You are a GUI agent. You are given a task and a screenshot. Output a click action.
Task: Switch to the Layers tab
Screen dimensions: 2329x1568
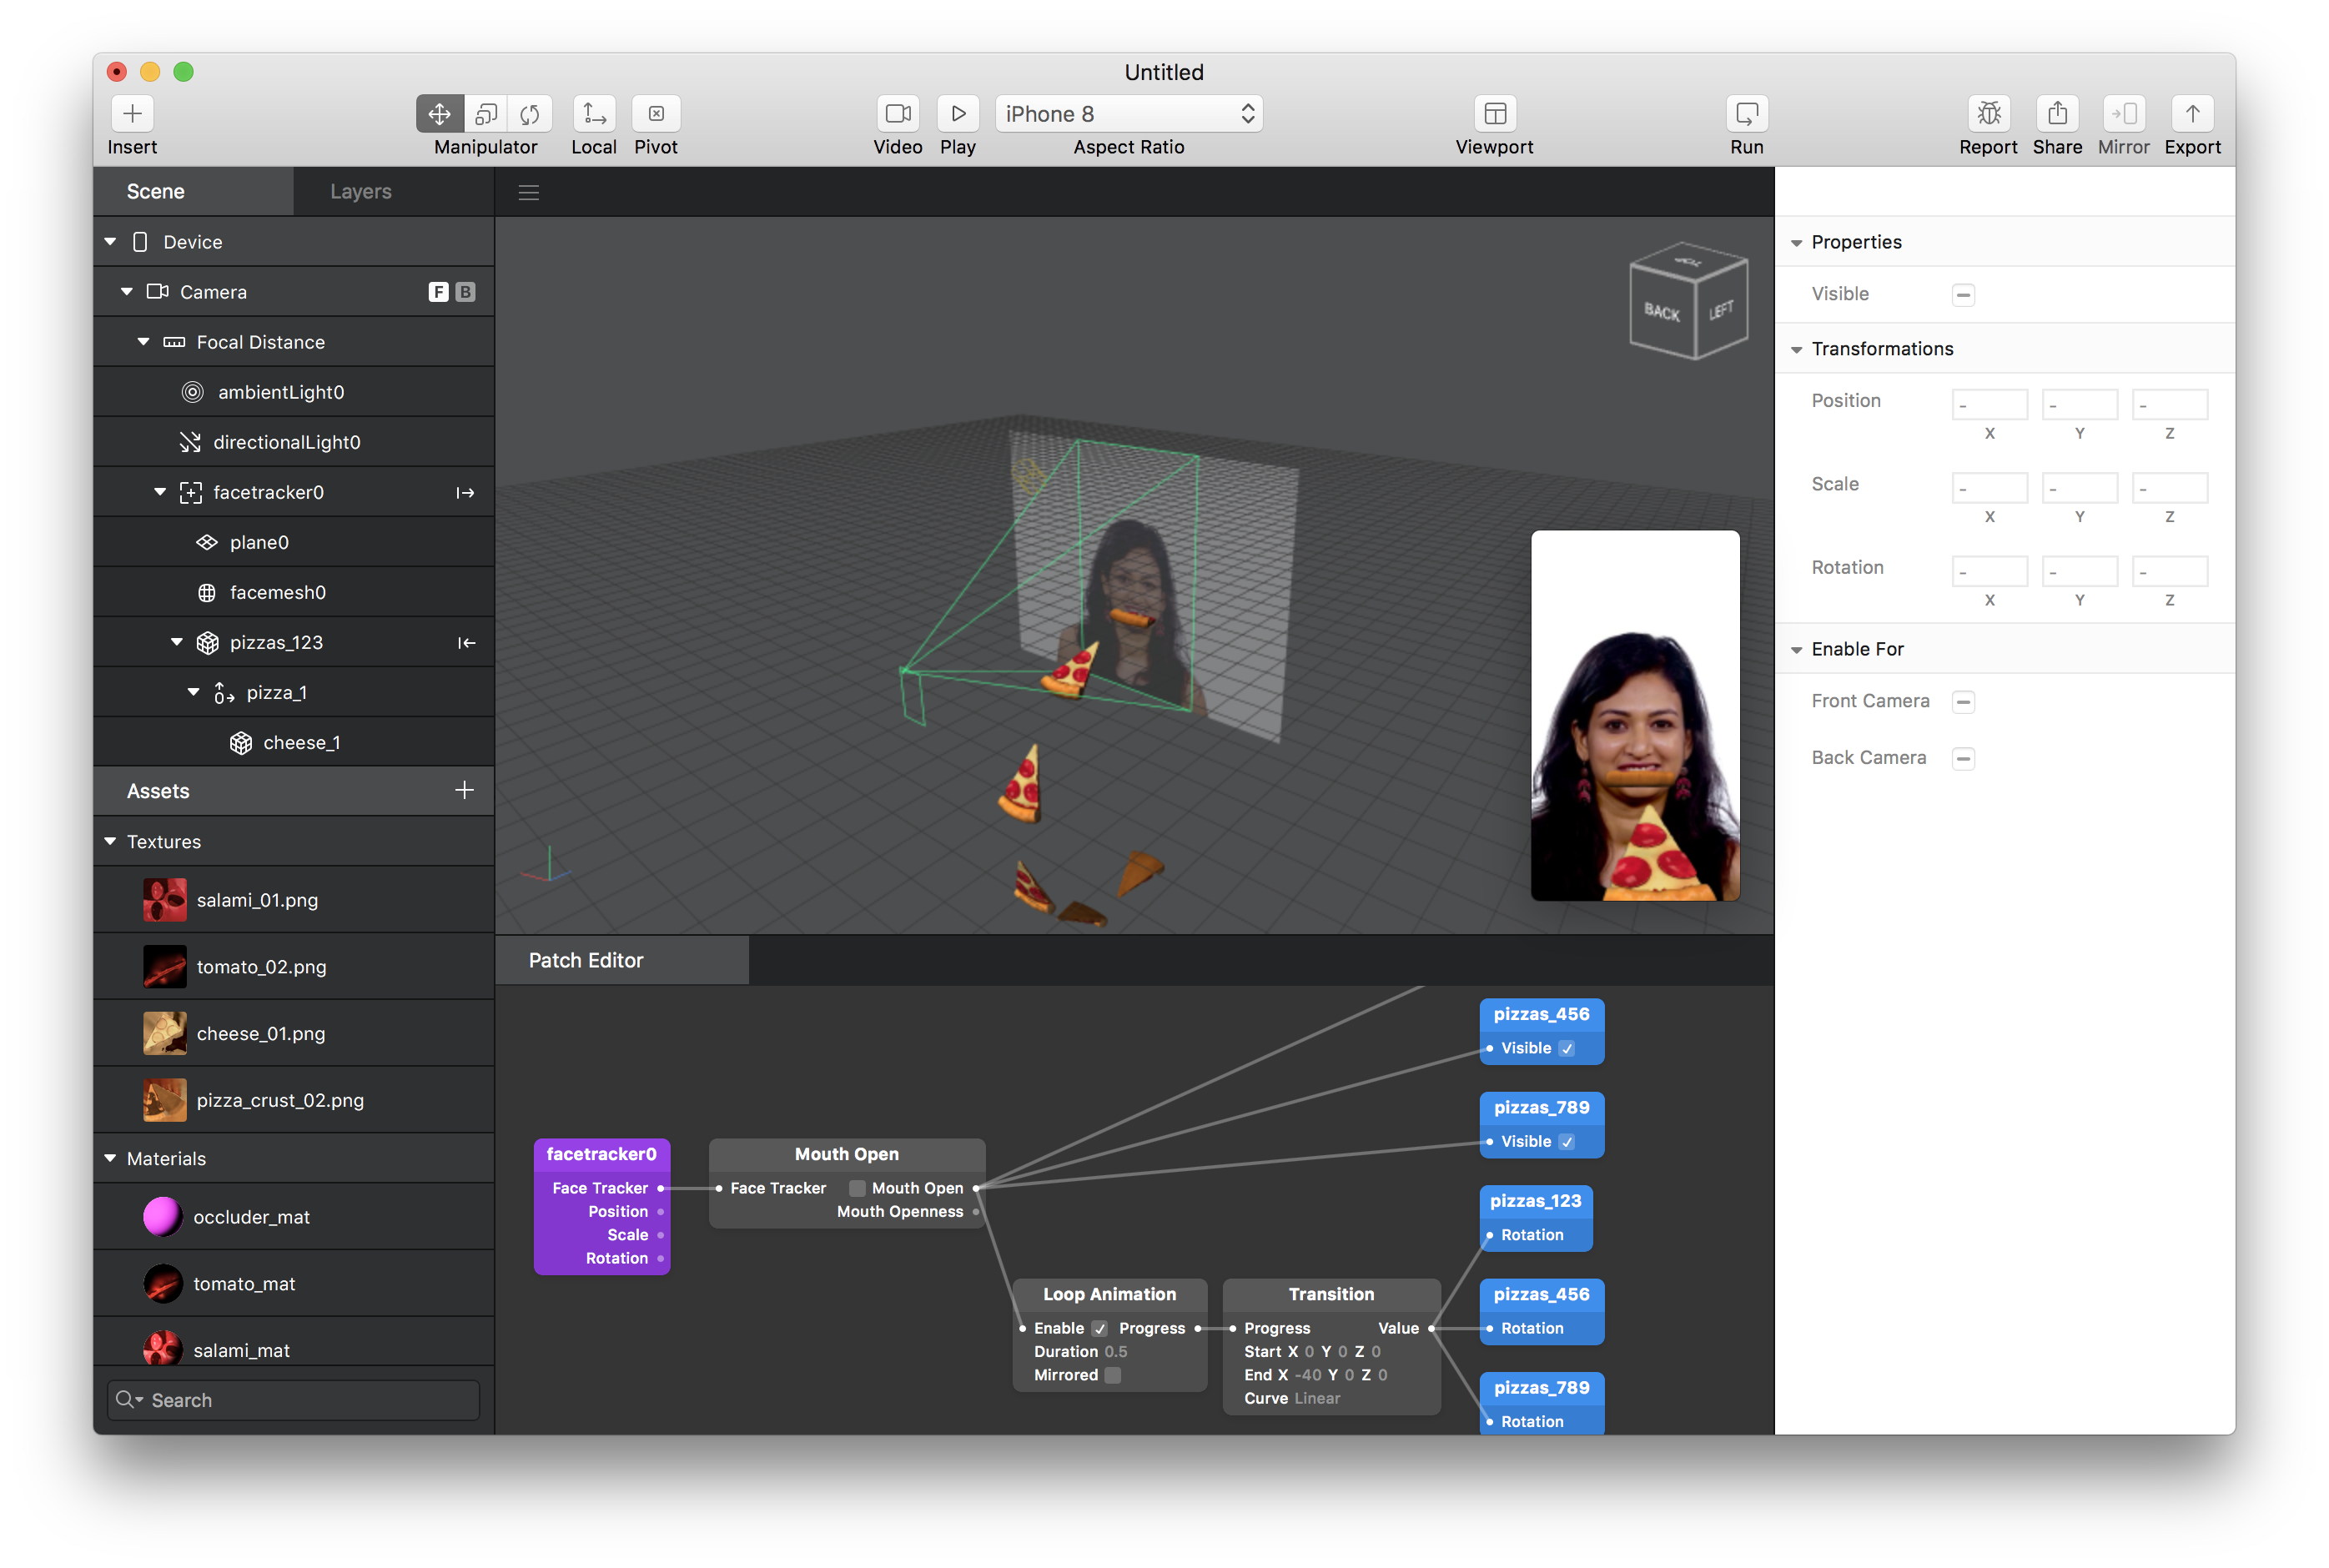[x=361, y=191]
